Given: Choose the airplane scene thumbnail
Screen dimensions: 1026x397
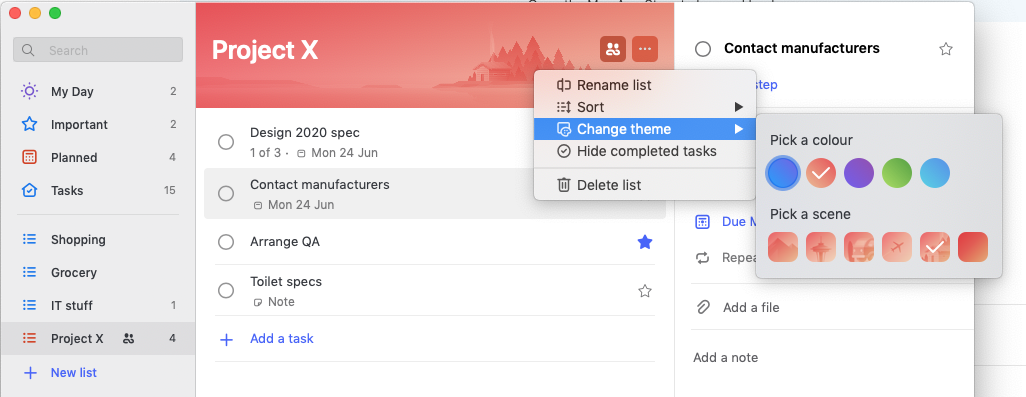Looking at the screenshot, I should point(896,247).
